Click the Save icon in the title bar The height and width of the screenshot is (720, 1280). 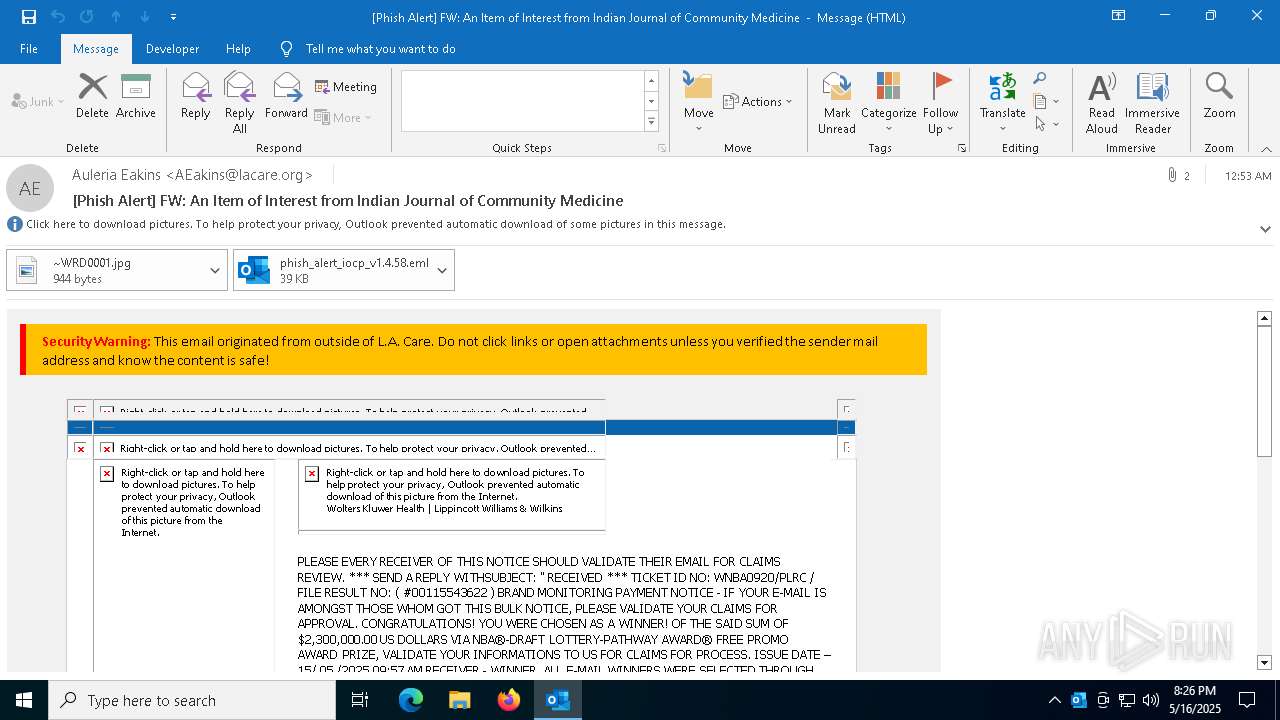29,17
